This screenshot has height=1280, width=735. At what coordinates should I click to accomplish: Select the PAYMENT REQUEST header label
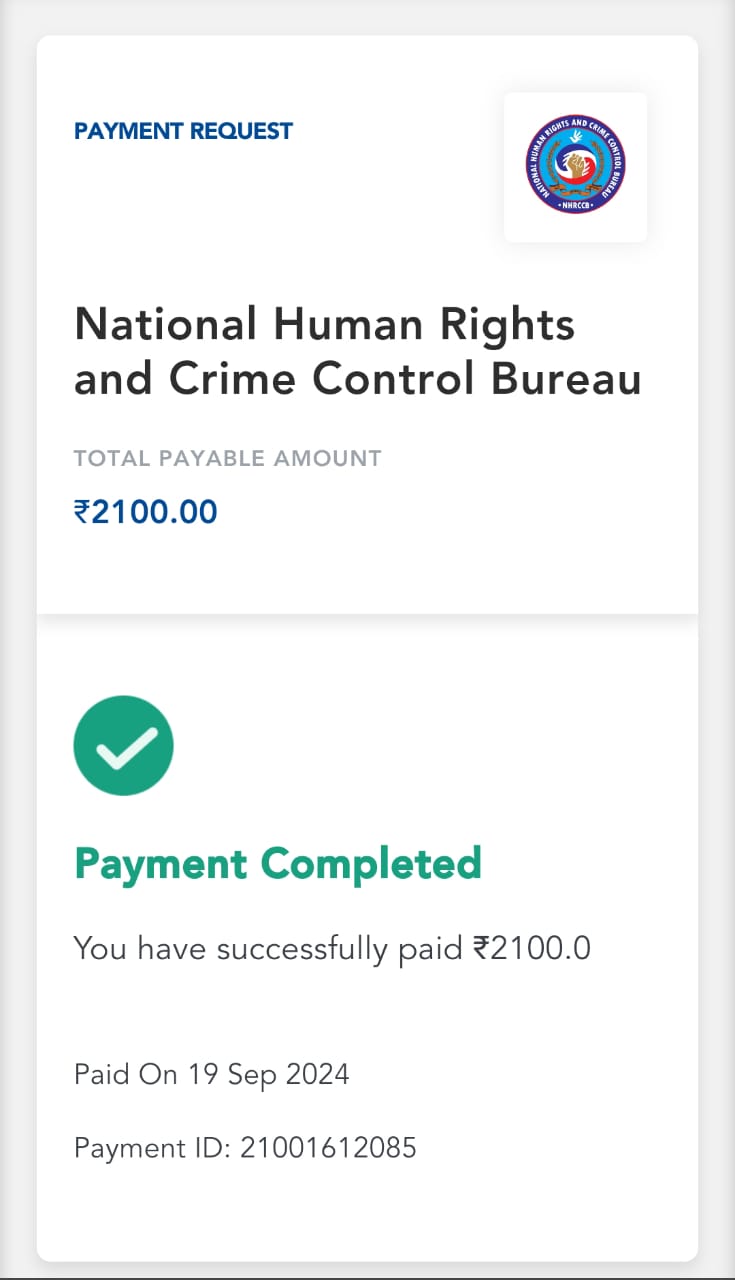click(183, 131)
